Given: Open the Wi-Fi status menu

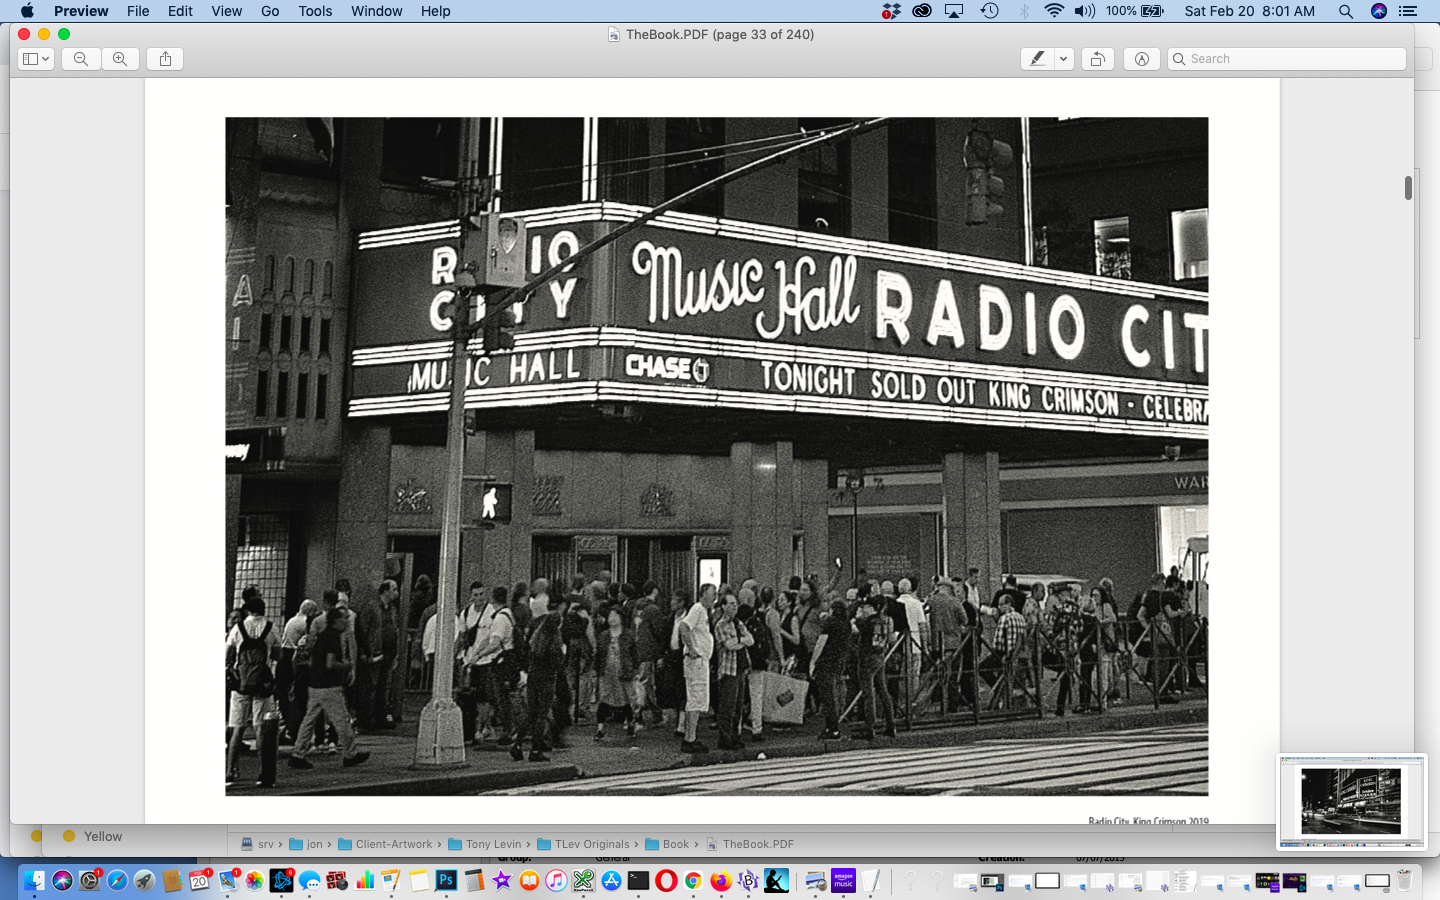Looking at the screenshot, I should click(1054, 11).
